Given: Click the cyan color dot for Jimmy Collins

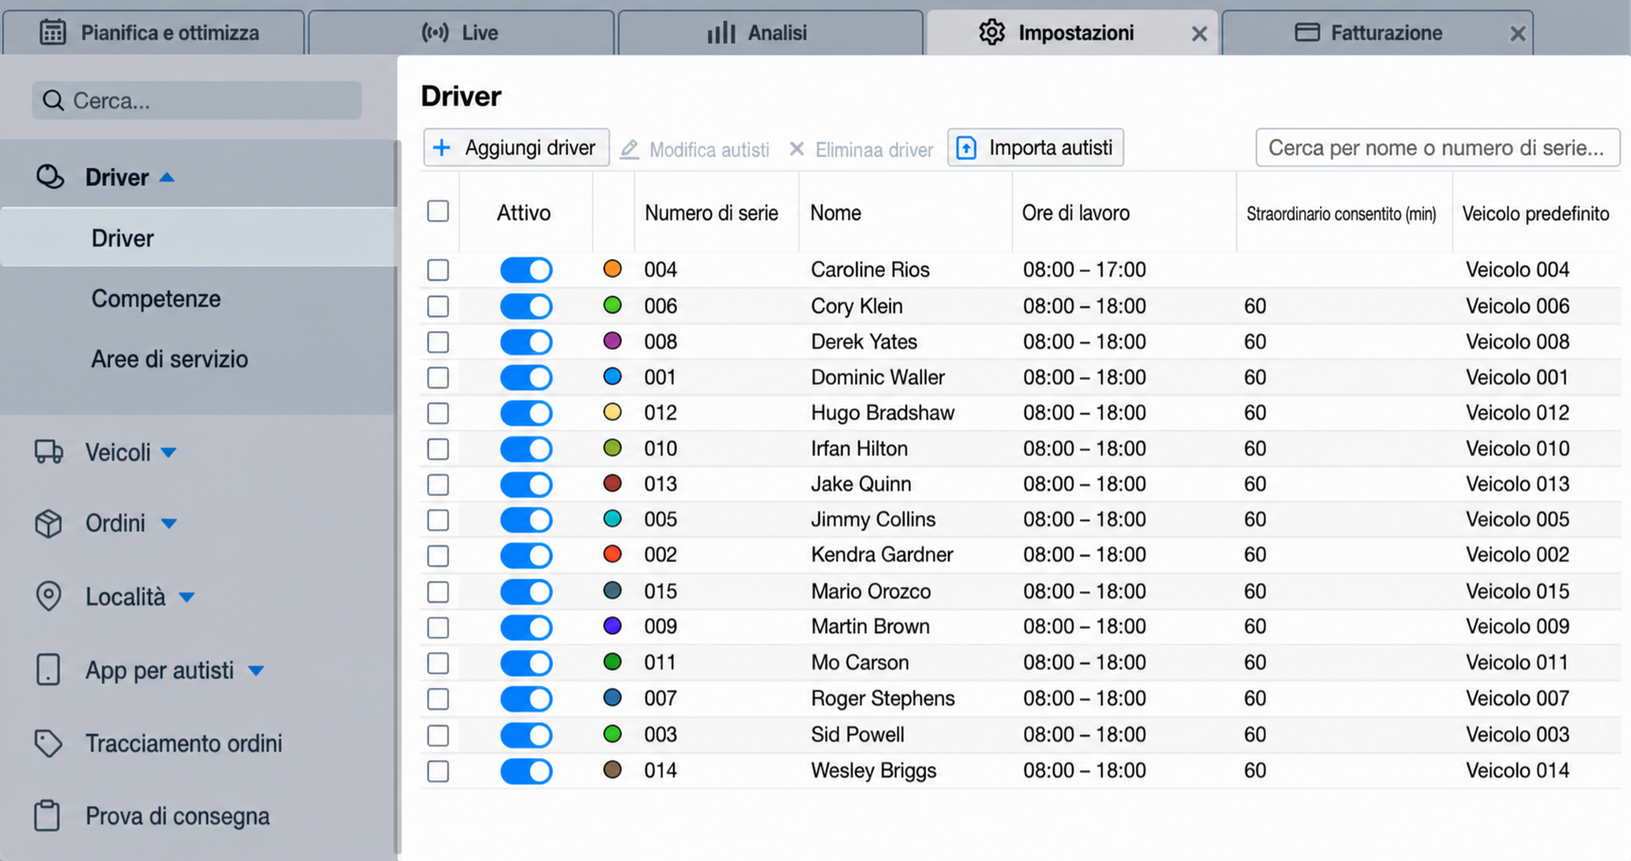Looking at the screenshot, I should [x=613, y=519].
